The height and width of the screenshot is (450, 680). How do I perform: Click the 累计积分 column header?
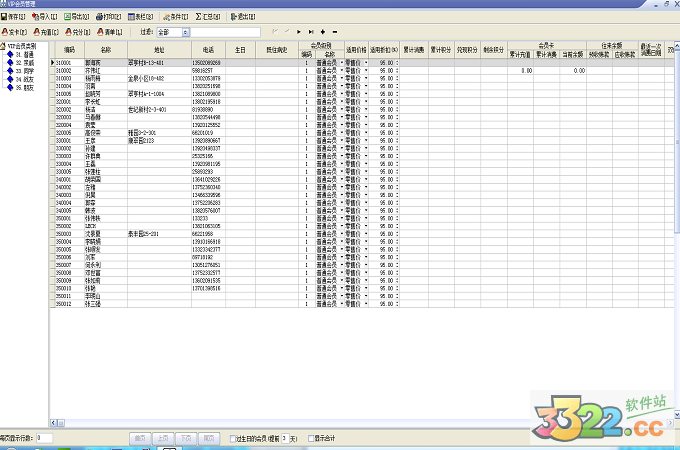tap(441, 50)
